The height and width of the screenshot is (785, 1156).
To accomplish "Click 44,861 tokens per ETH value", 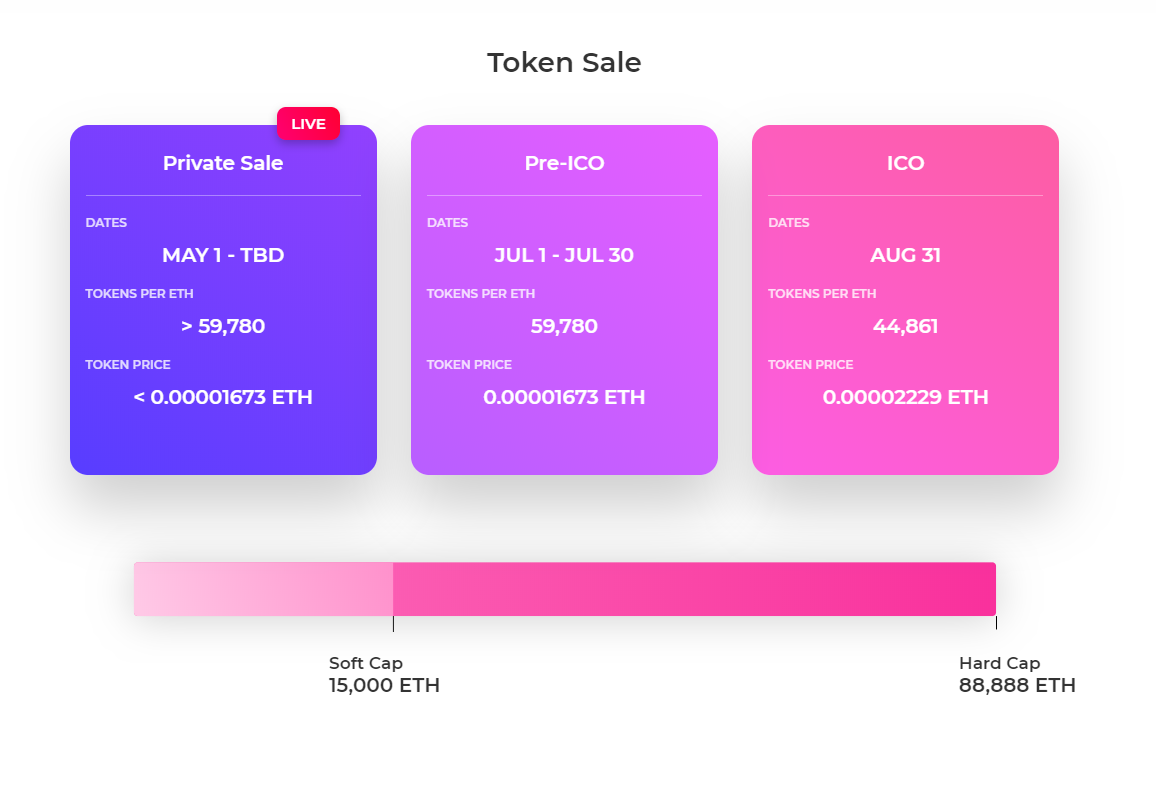I will tap(905, 326).
